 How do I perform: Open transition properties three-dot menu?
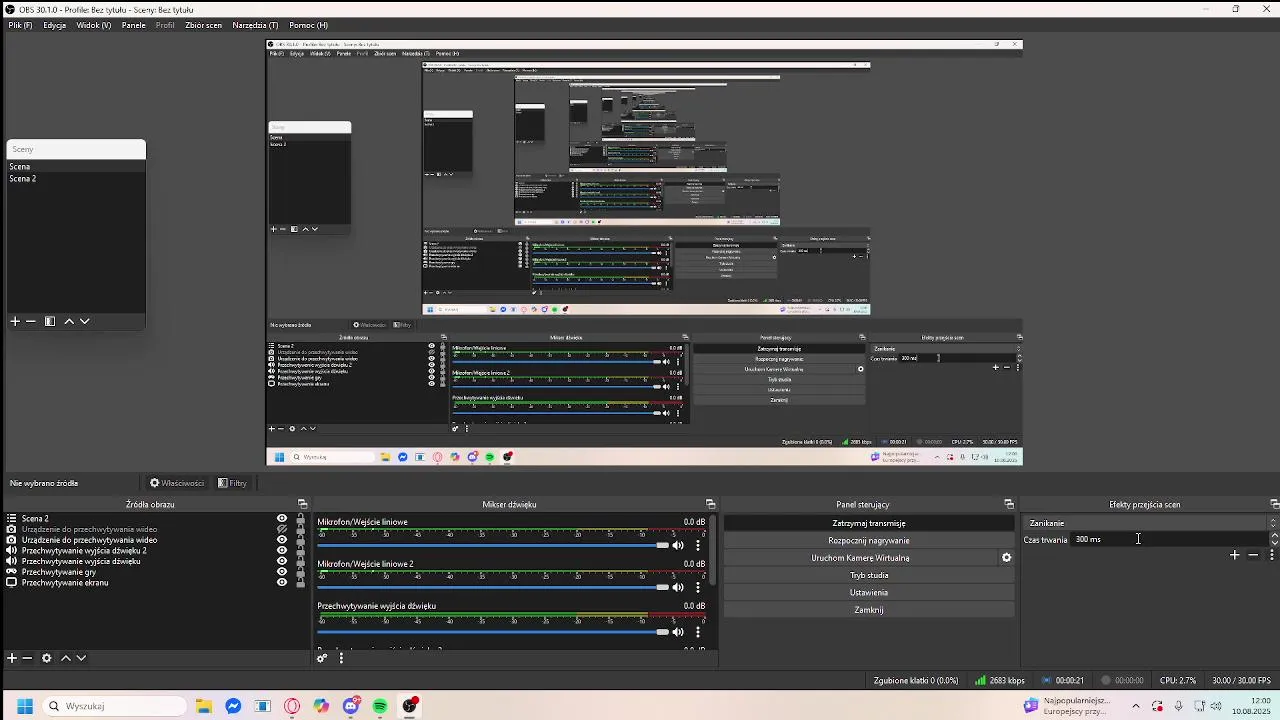click(1271, 555)
